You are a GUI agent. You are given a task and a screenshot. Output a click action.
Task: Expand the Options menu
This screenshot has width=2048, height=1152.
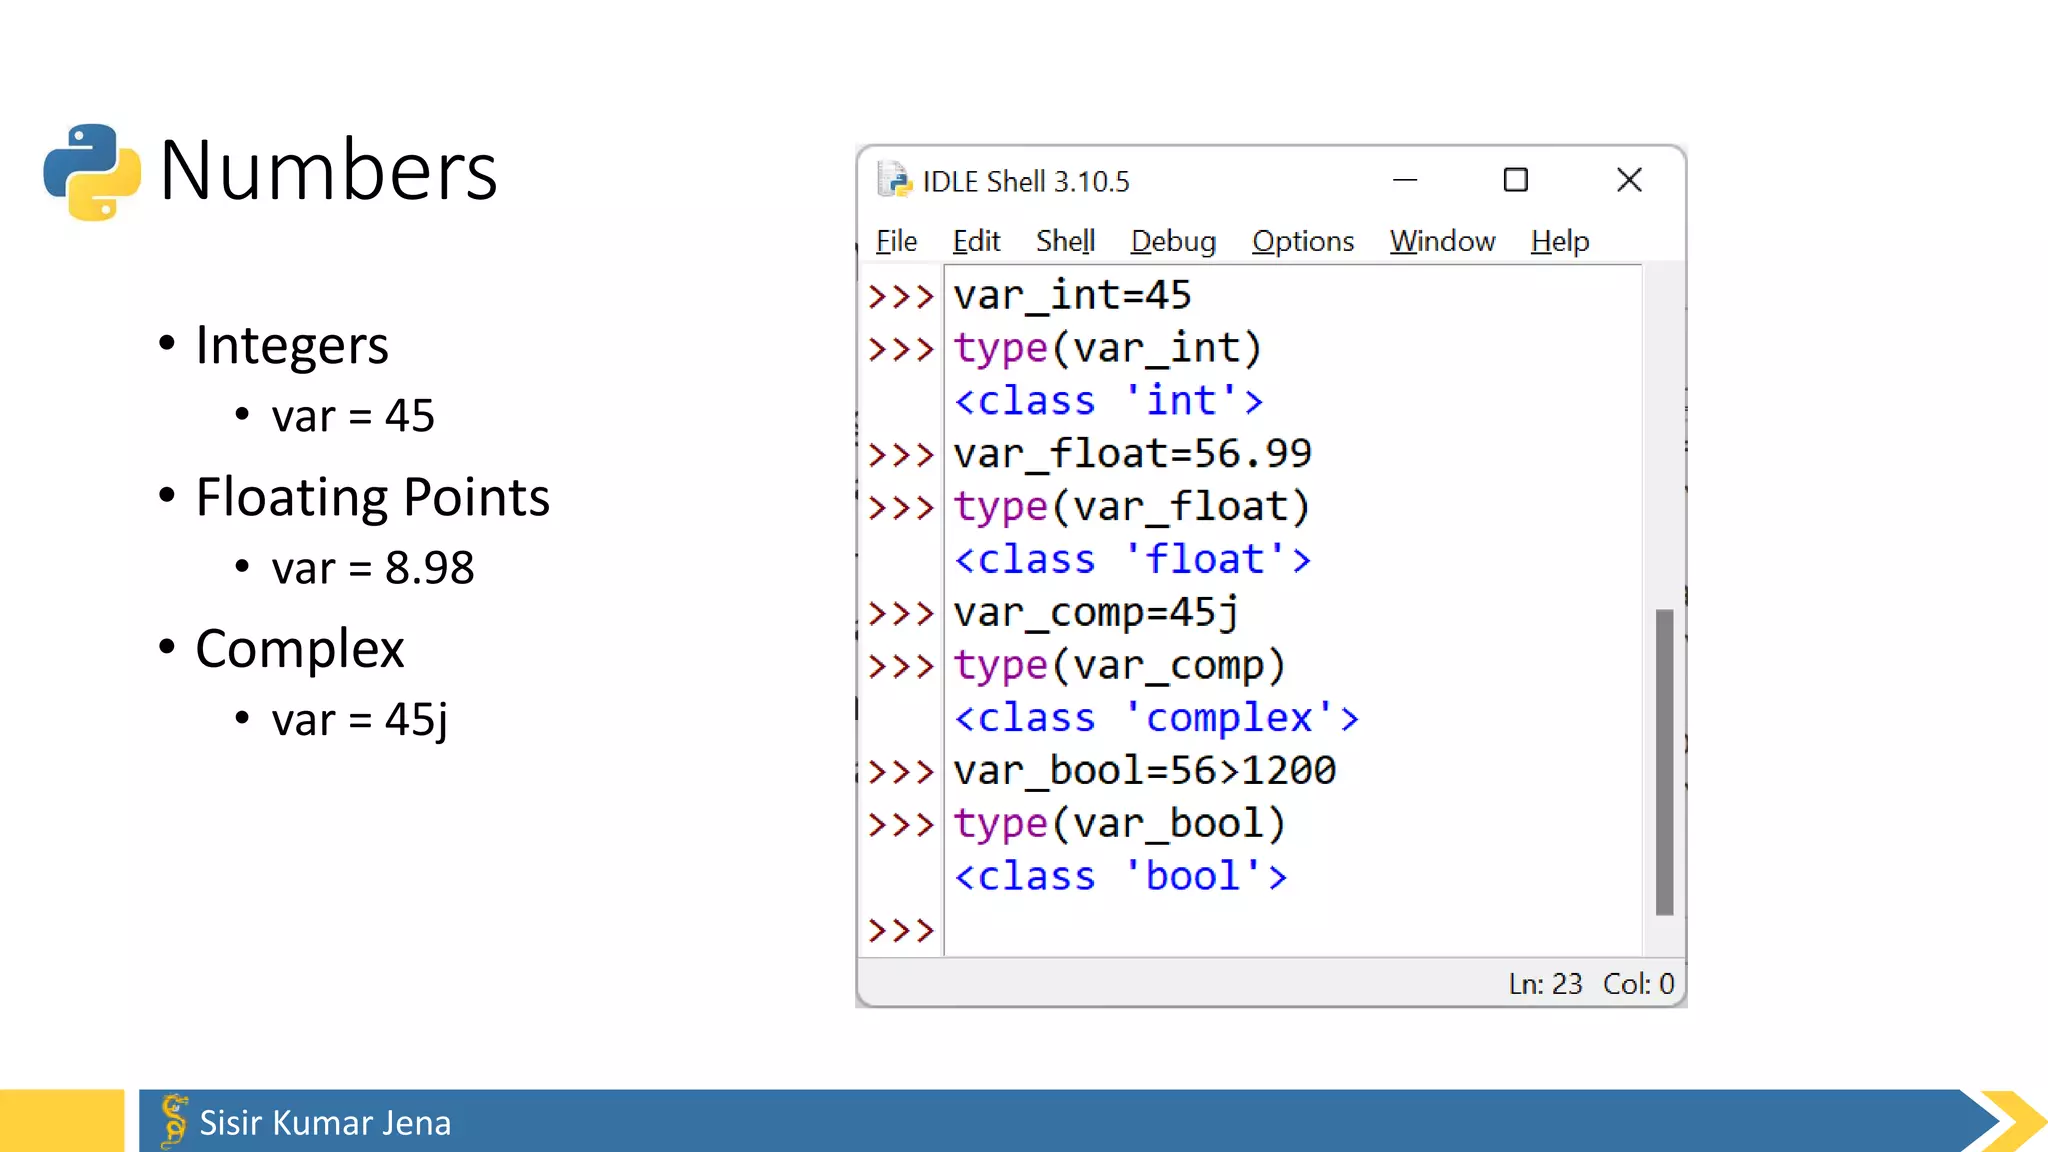pyautogui.click(x=1302, y=241)
